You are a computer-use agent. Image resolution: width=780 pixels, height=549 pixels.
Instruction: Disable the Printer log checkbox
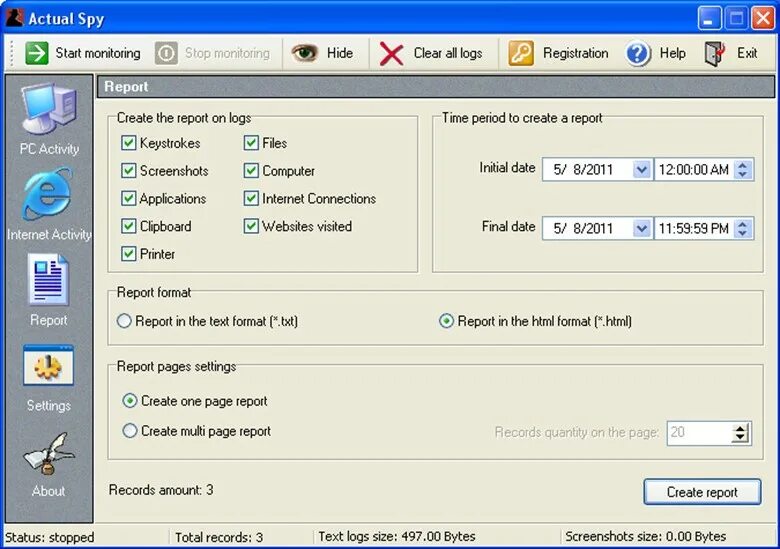[x=128, y=254]
